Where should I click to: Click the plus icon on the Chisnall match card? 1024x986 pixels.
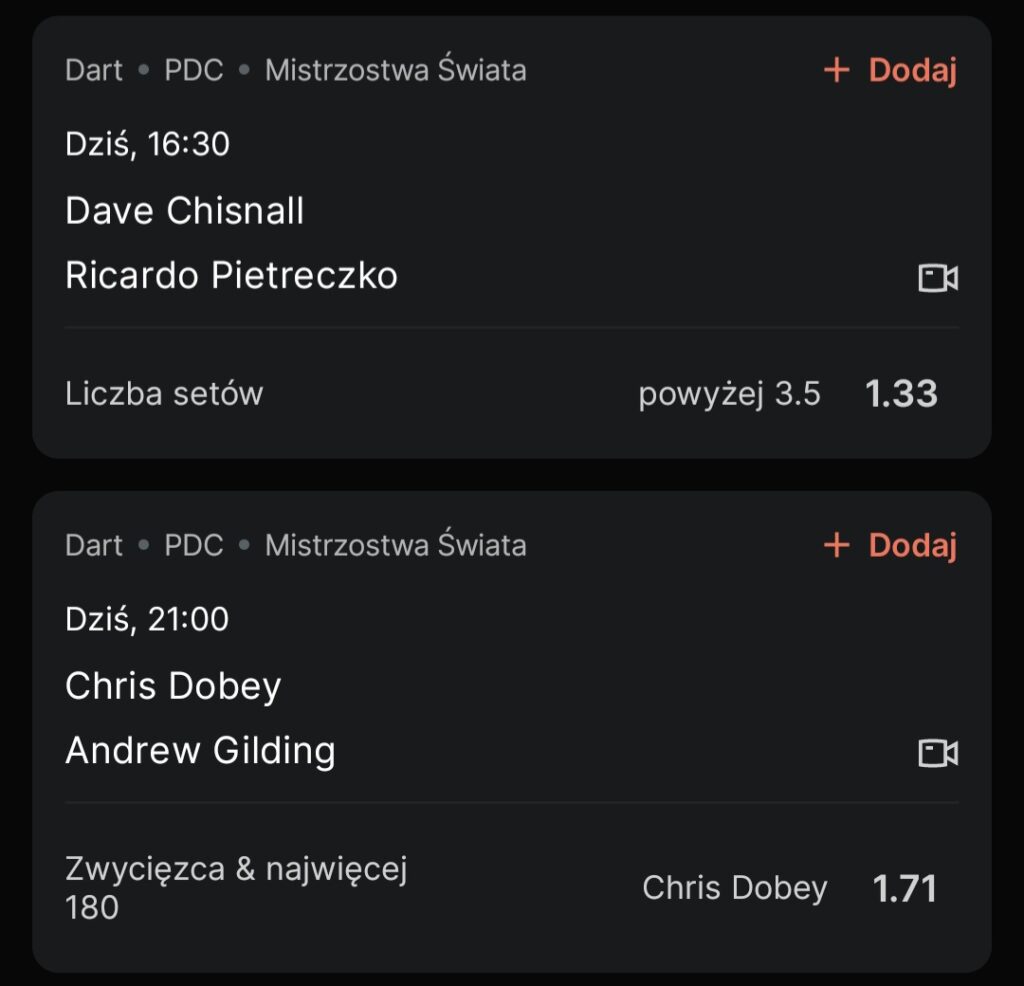click(836, 70)
